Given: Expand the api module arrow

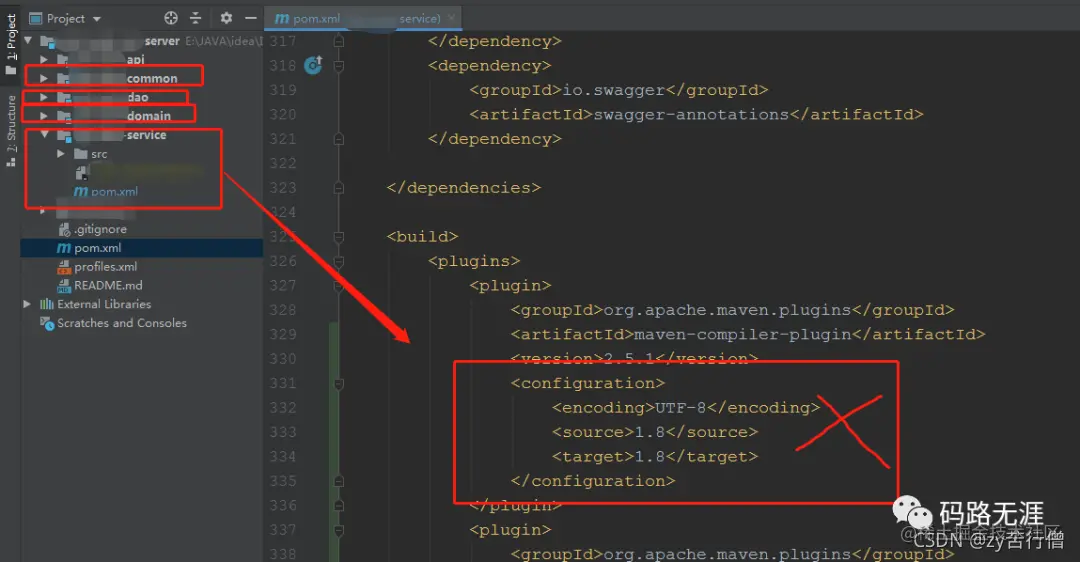Looking at the screenshot, I should (44, 60).
